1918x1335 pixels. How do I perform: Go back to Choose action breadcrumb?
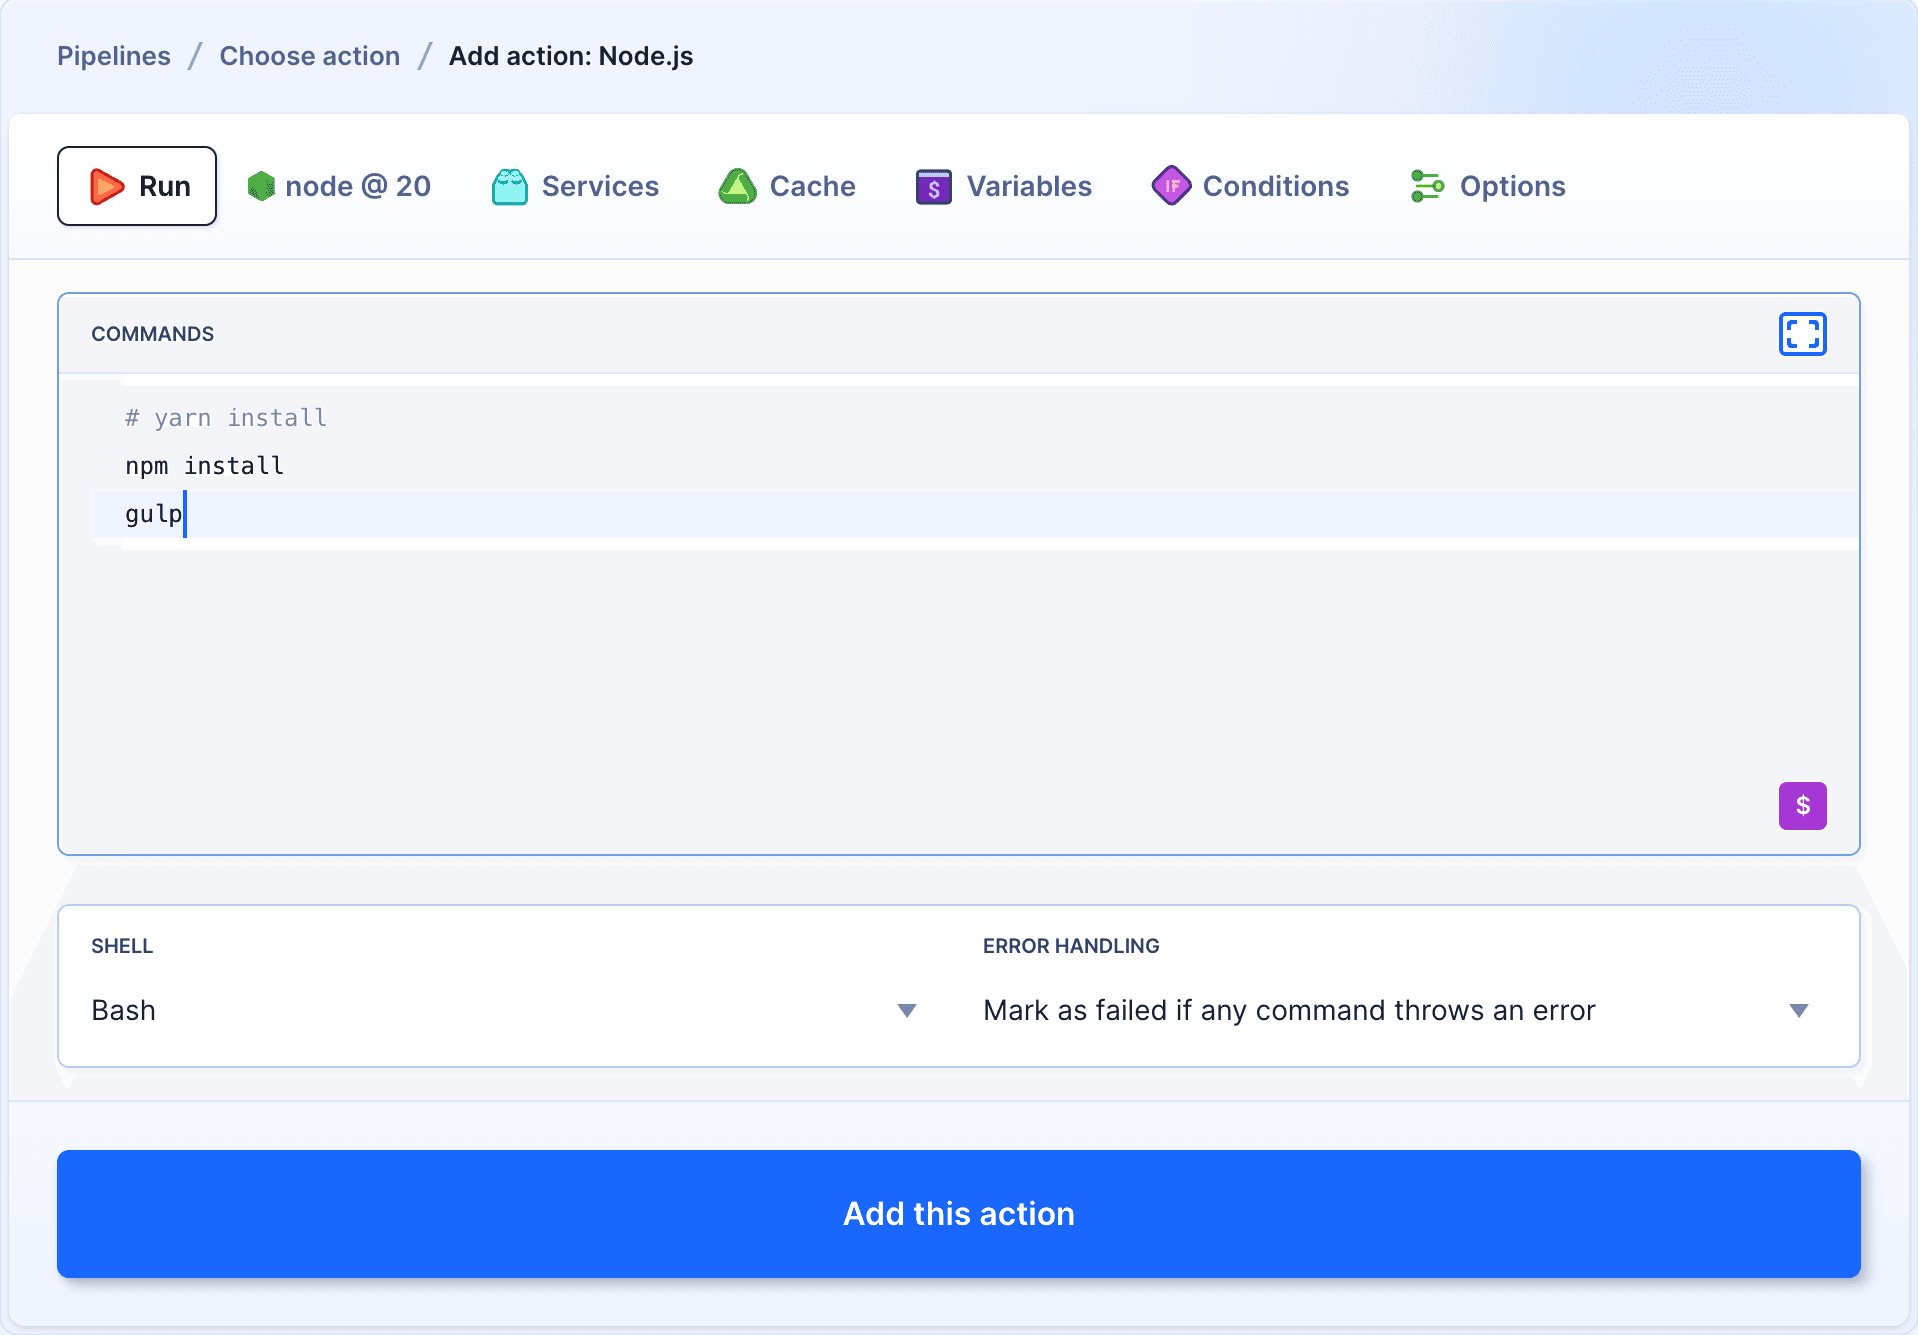(x=310, y=56)
